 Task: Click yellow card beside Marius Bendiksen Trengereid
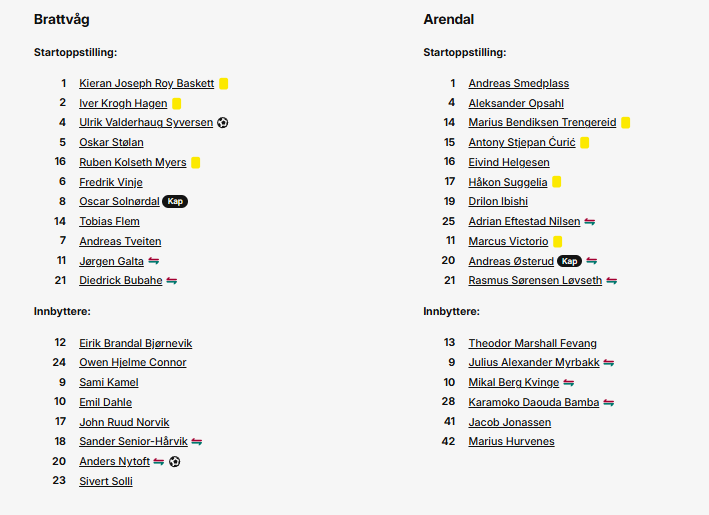click(626, 123)
